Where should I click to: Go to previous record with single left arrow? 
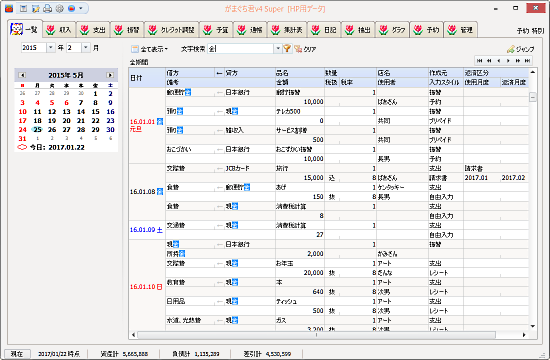click(x=498, y=61)
